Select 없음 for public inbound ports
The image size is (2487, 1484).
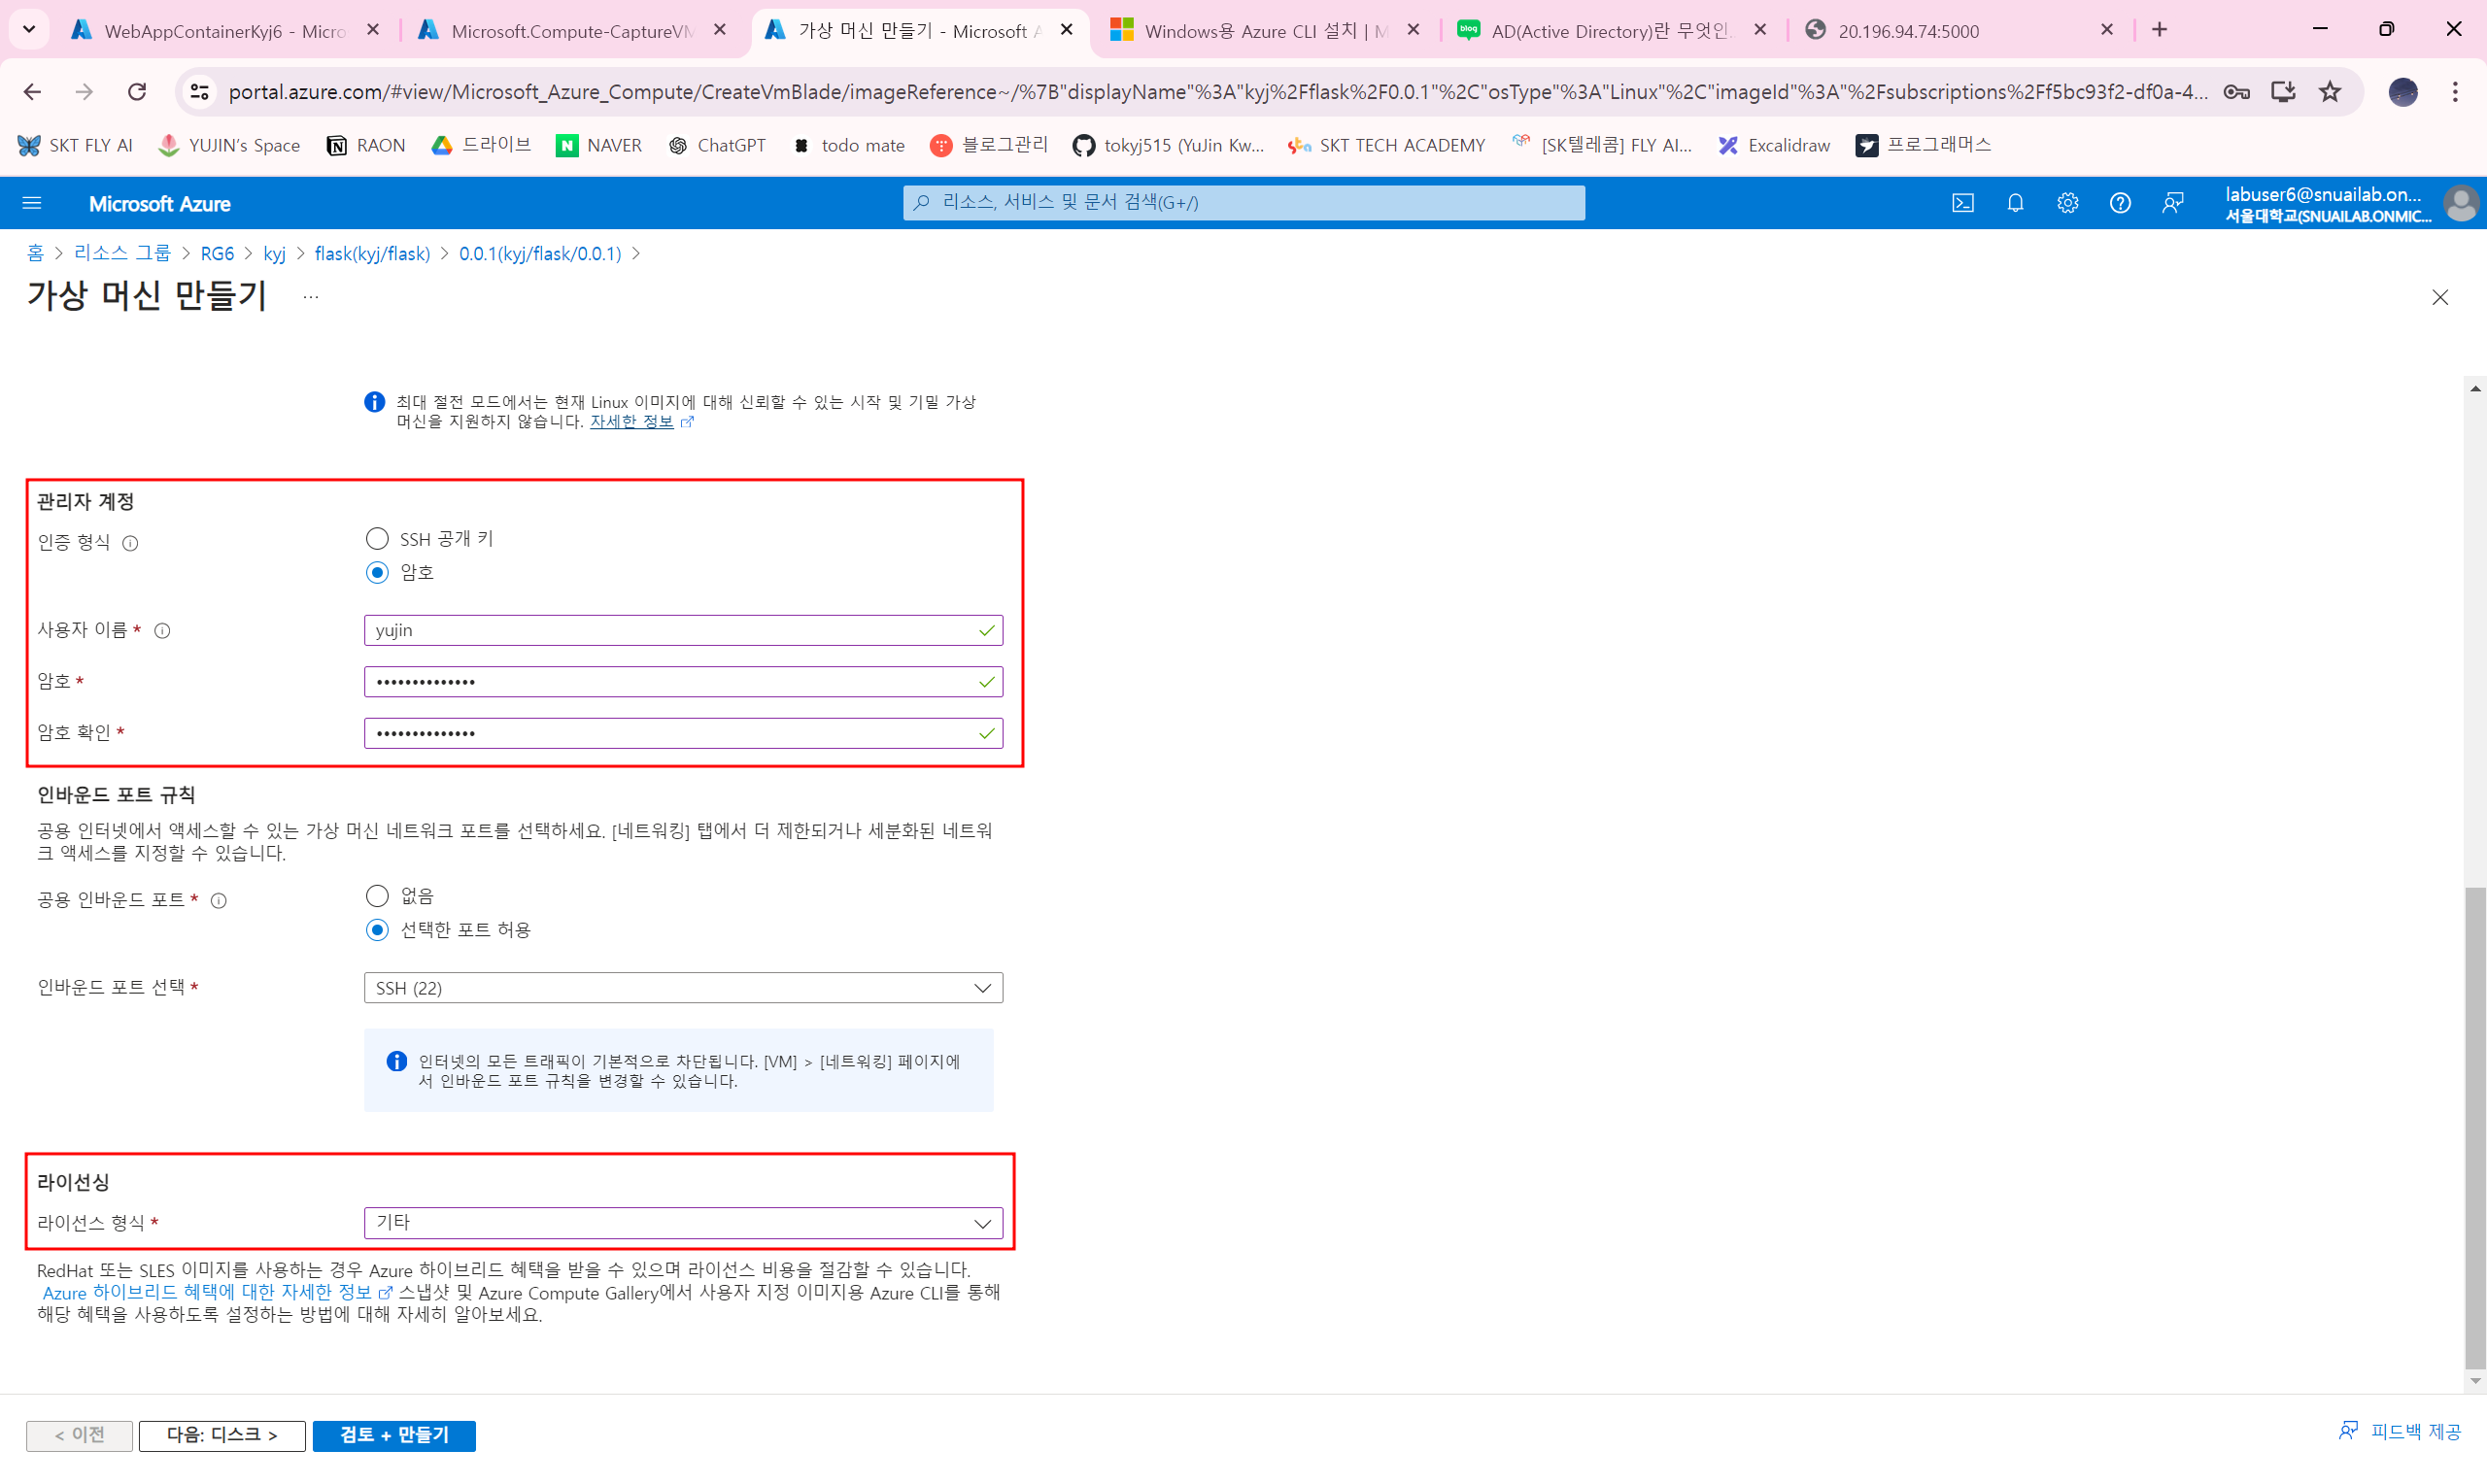(377, 895)
